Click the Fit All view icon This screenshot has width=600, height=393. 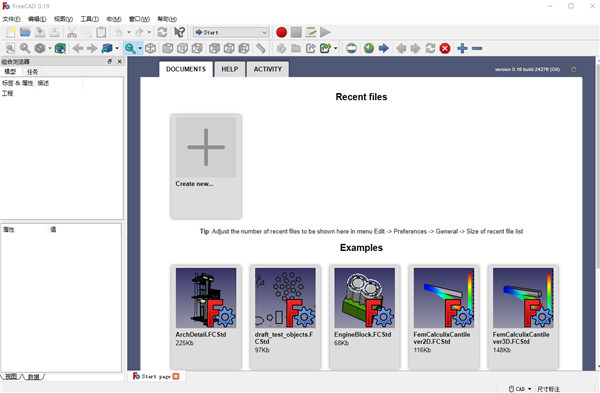(x=11, y=48)
